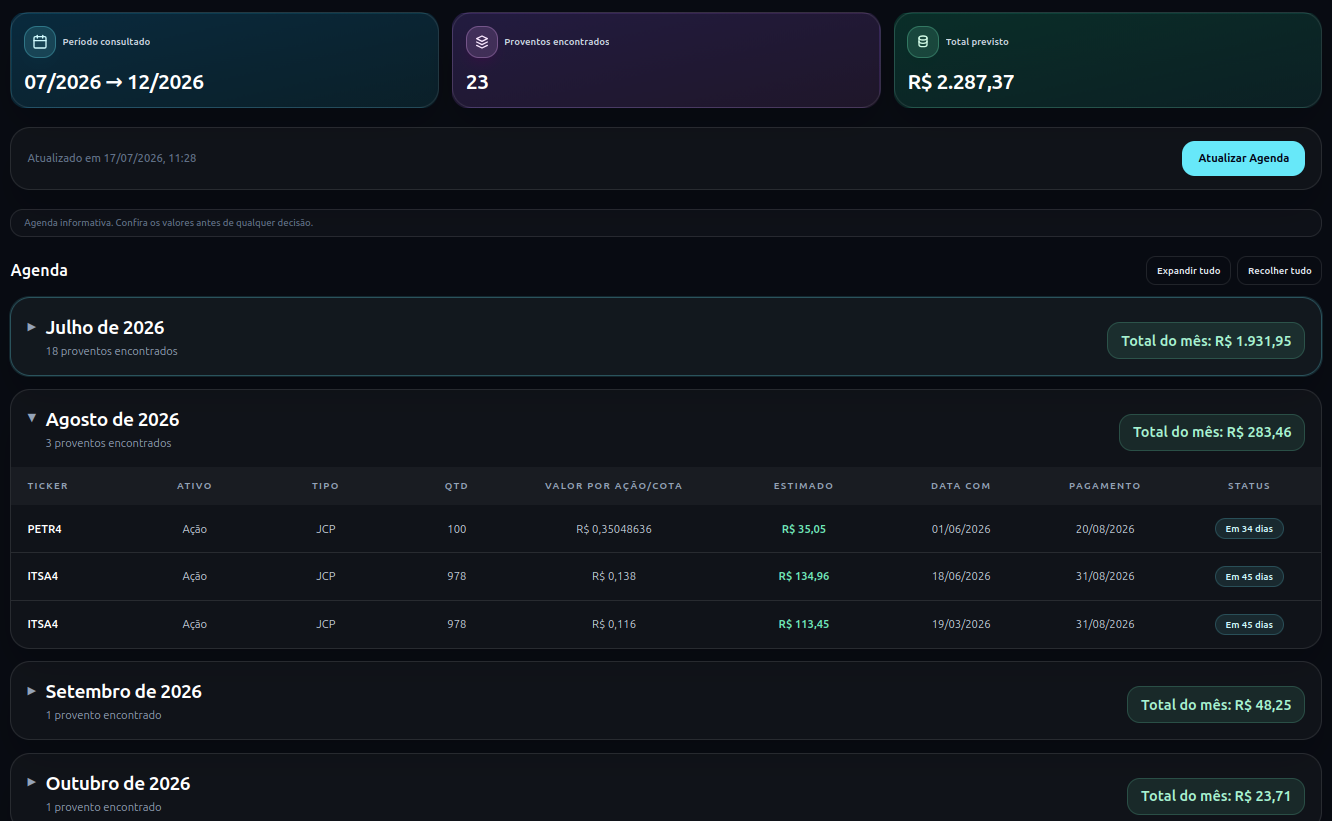This screenshot has width=1332, height=821.
Task: Click Total do mês R$ 283,46 badge
Action: [1212, 432]
